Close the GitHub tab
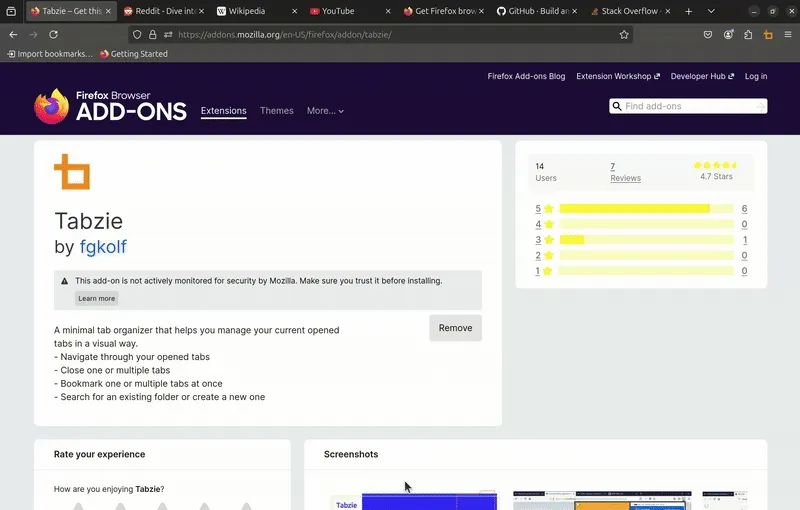800x510 pixels. pos(574,11)
